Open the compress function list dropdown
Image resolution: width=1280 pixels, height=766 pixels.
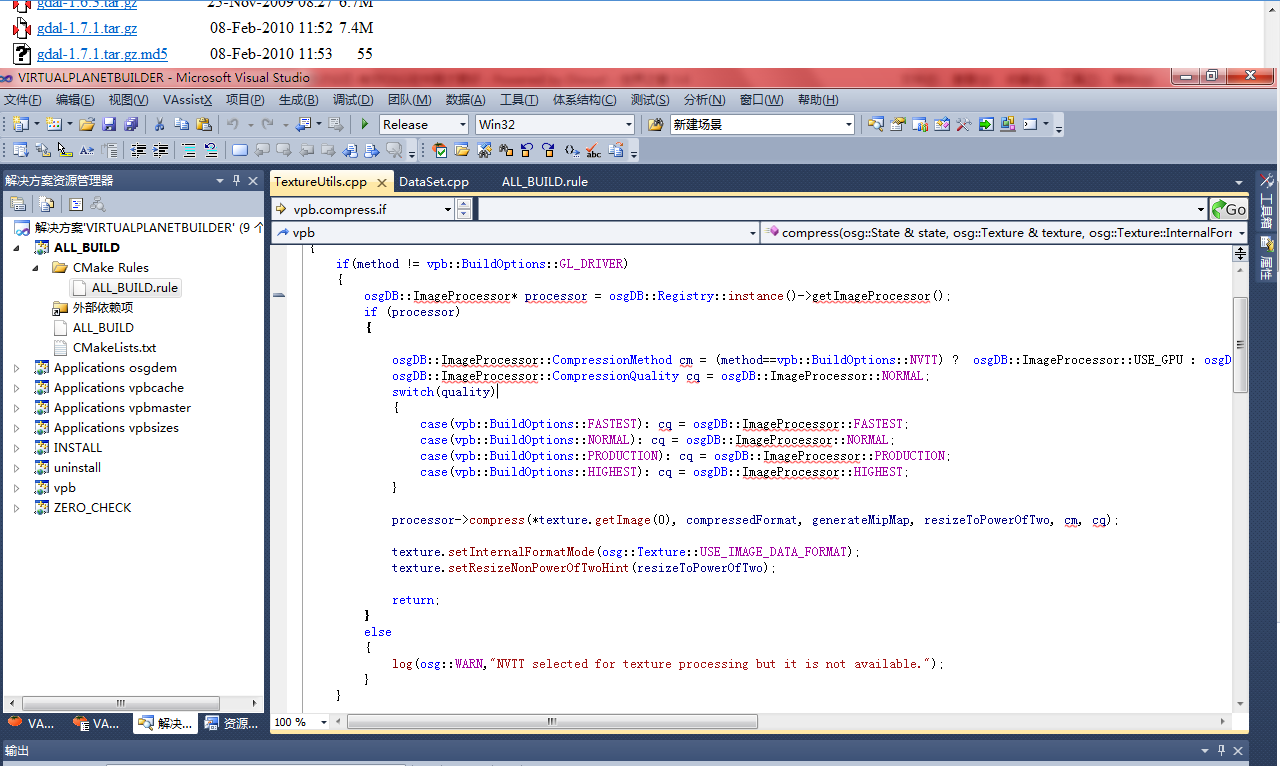pos(1241,232)
